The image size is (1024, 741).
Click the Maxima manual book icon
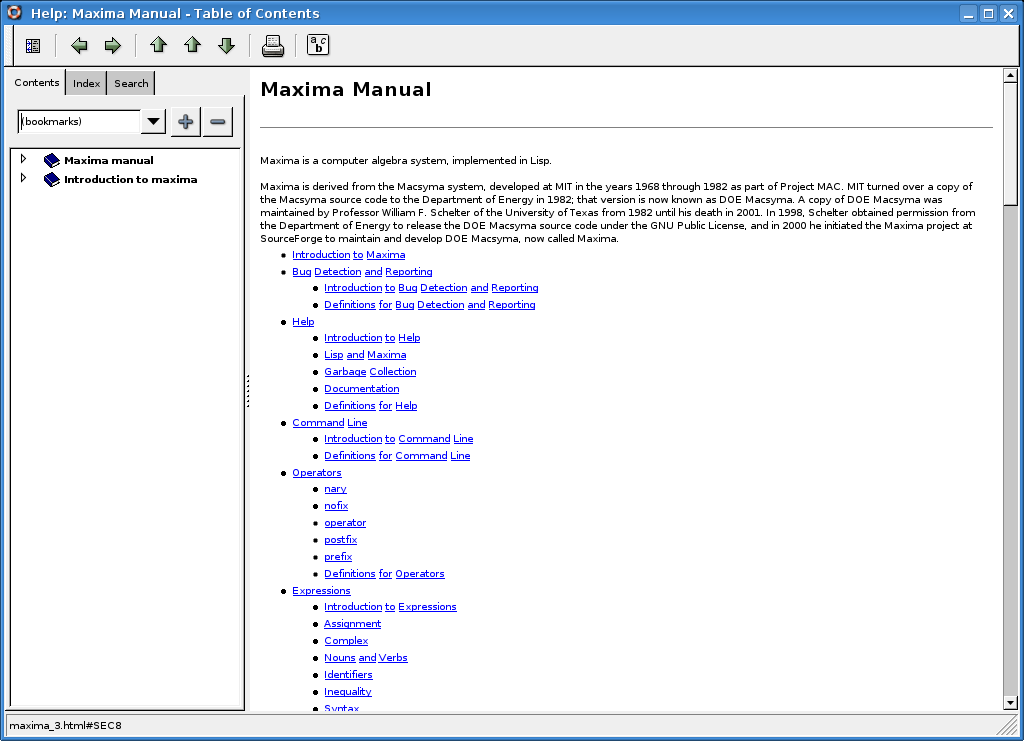52,160
